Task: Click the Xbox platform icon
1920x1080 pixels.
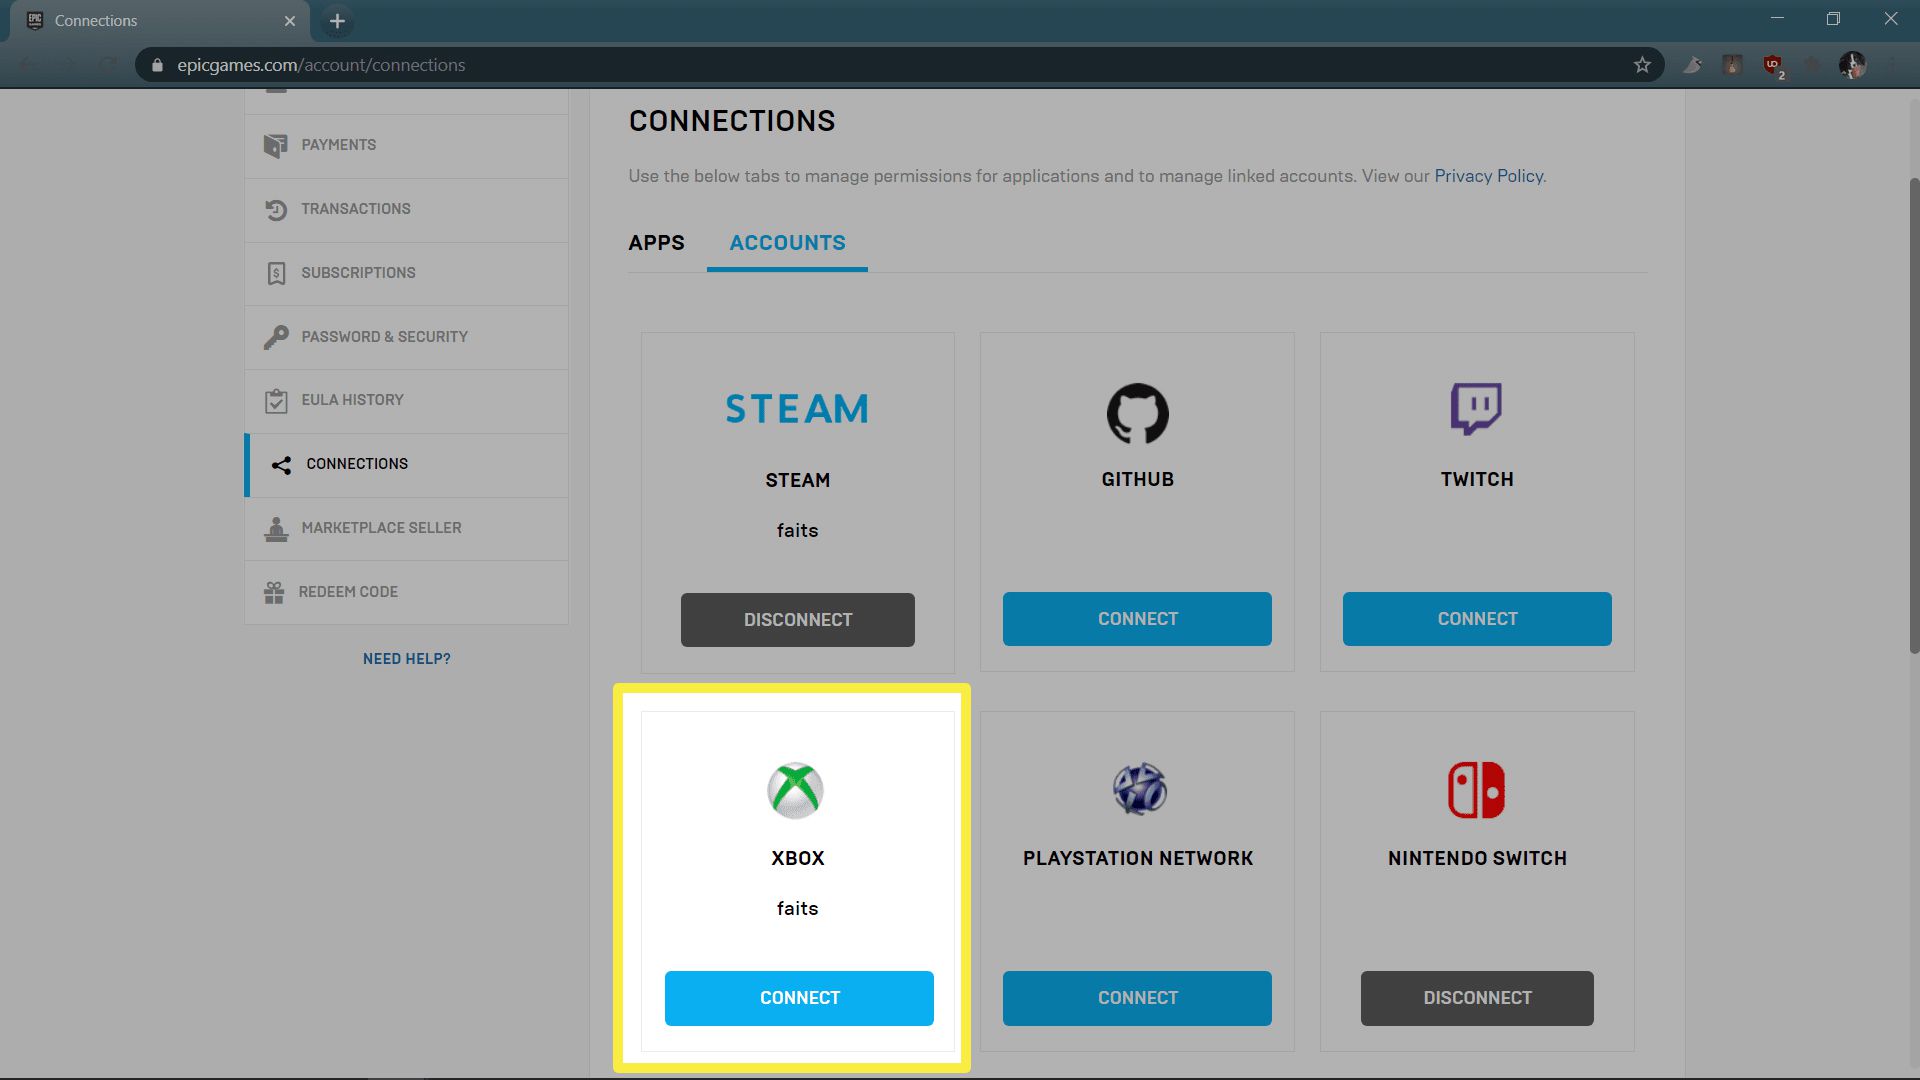Action: click(794, 789)
